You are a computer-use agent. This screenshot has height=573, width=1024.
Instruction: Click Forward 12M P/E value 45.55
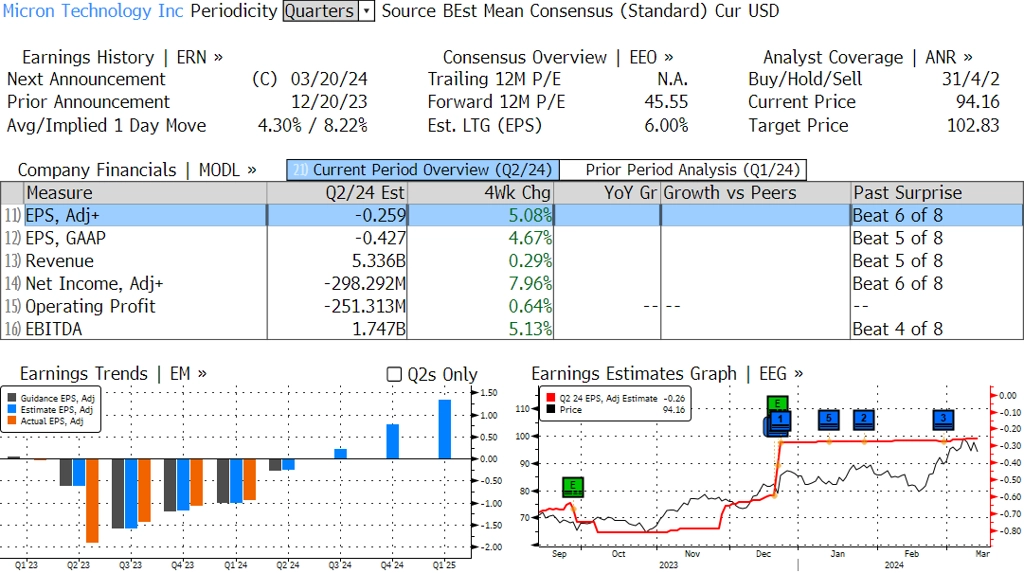[x=666, y=102]
